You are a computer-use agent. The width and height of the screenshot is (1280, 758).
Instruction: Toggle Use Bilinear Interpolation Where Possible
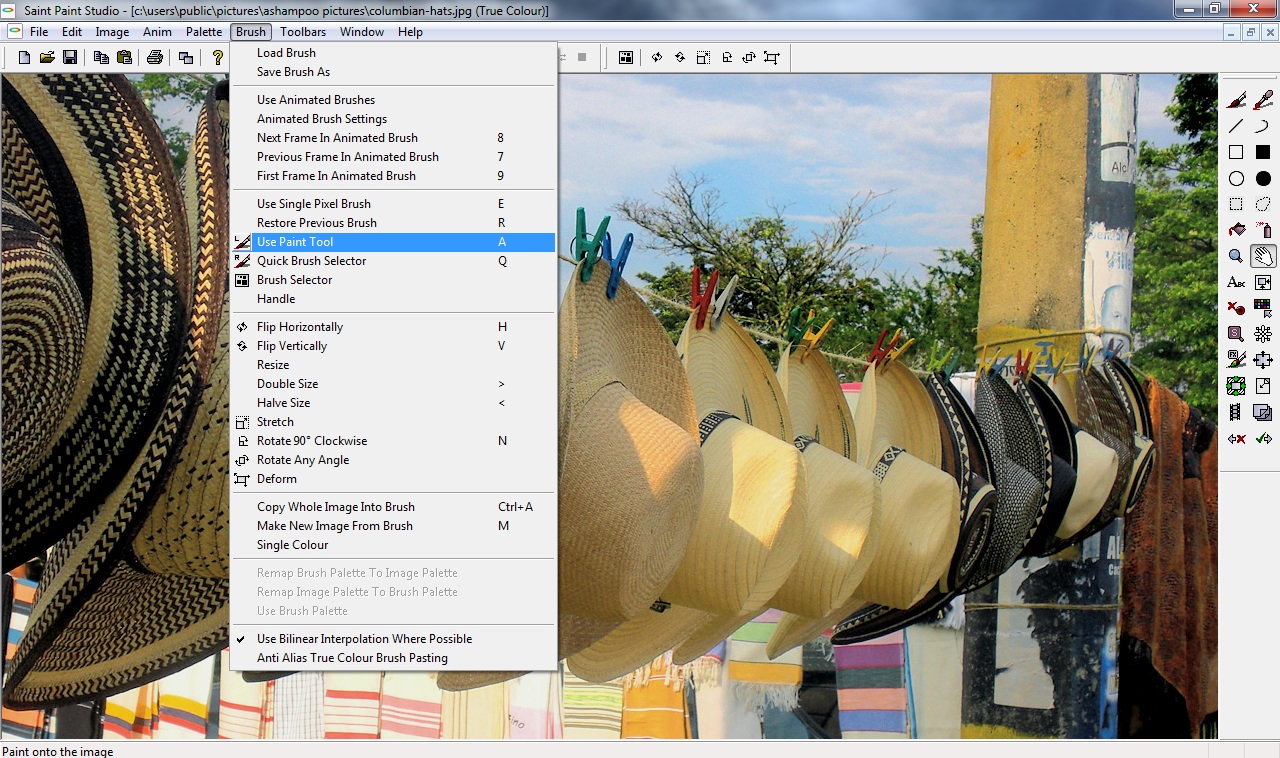[364, 639]
